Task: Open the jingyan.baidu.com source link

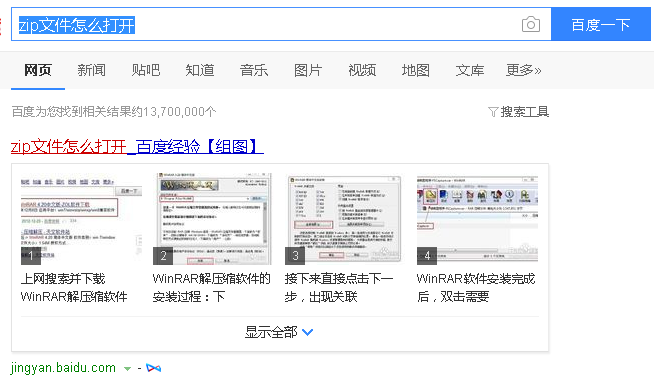Action: [63, 367]
